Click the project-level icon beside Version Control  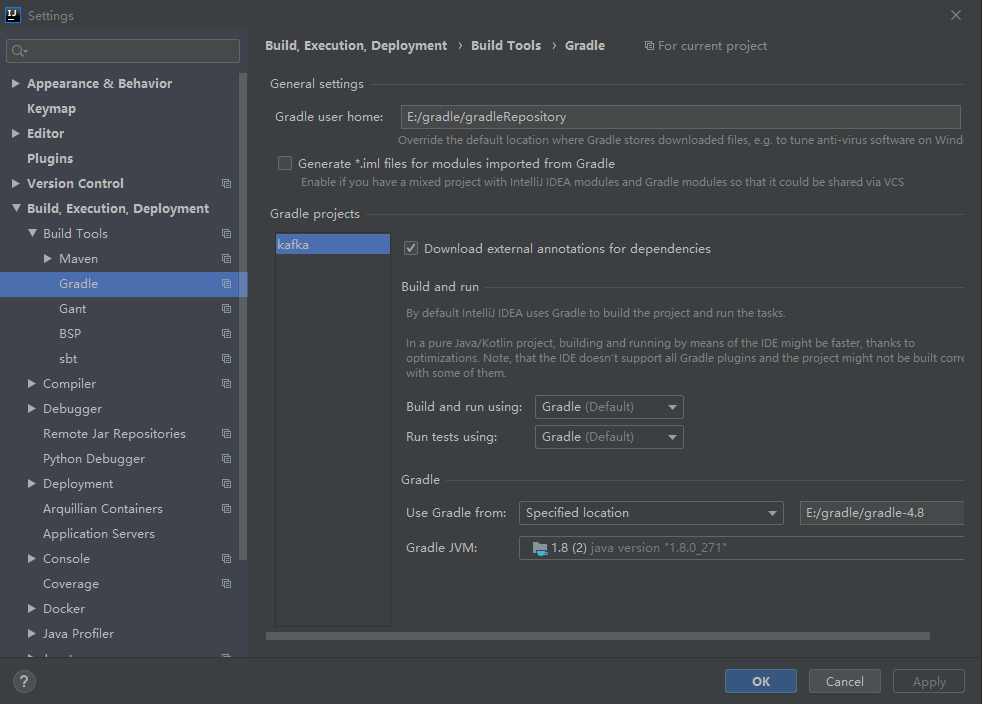(226, 184)
